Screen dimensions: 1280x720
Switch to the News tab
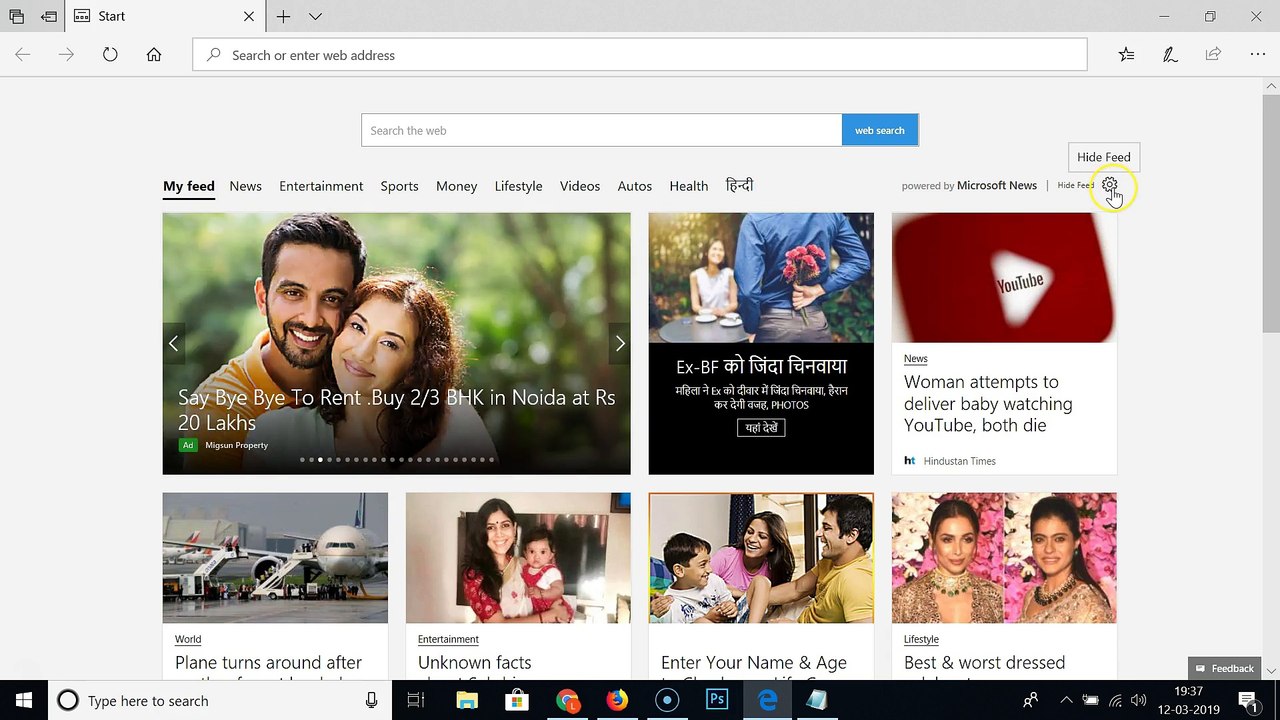click(245, 186)
